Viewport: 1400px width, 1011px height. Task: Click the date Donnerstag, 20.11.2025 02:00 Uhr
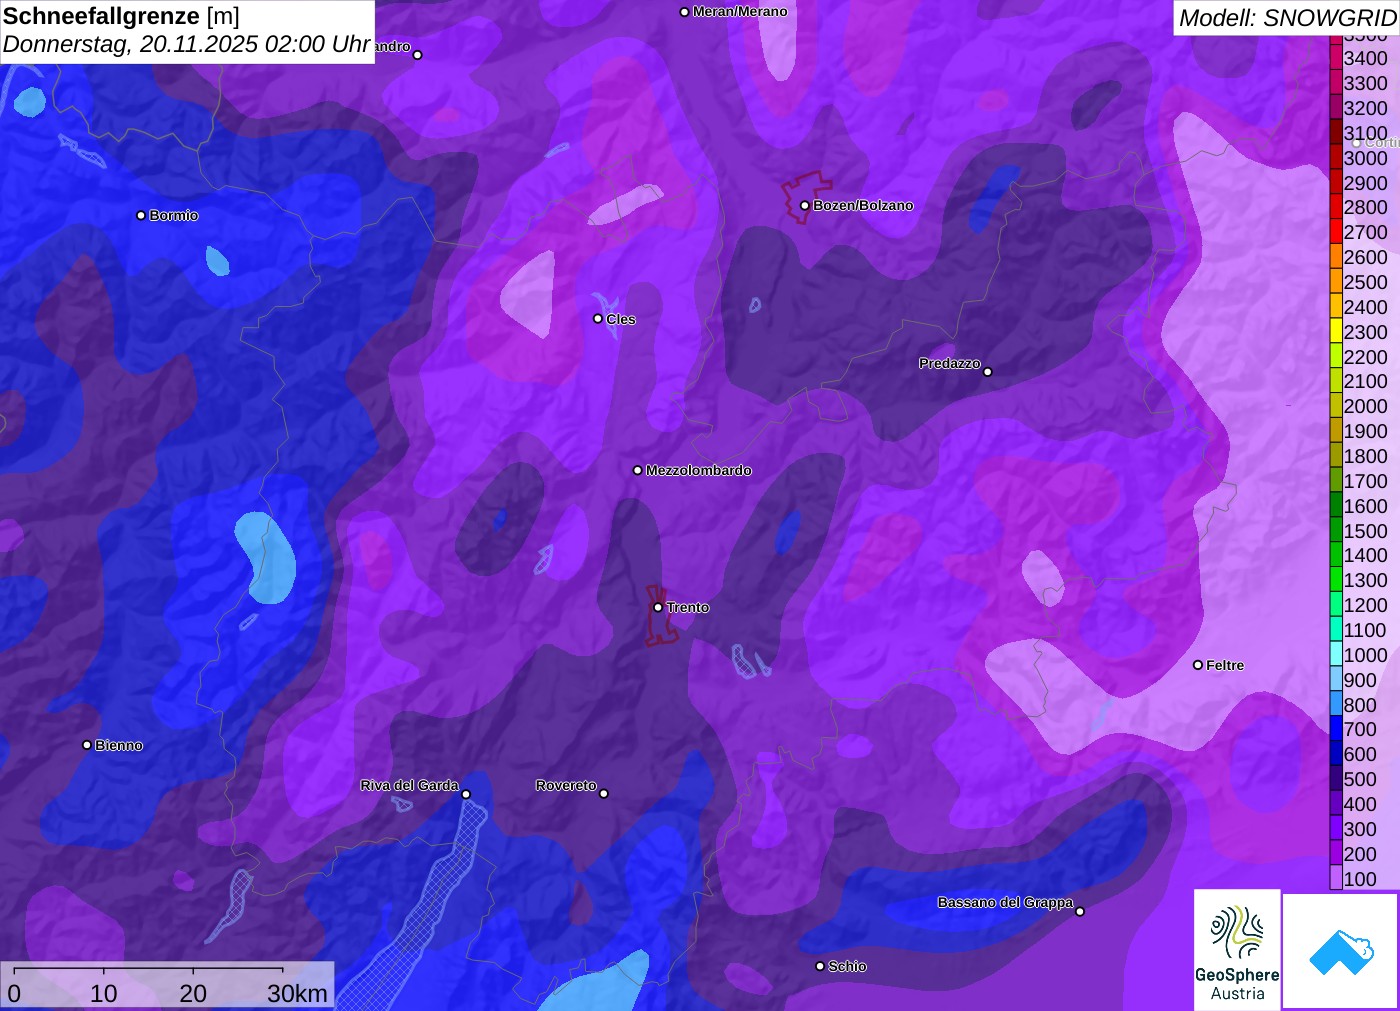(187, 44)
